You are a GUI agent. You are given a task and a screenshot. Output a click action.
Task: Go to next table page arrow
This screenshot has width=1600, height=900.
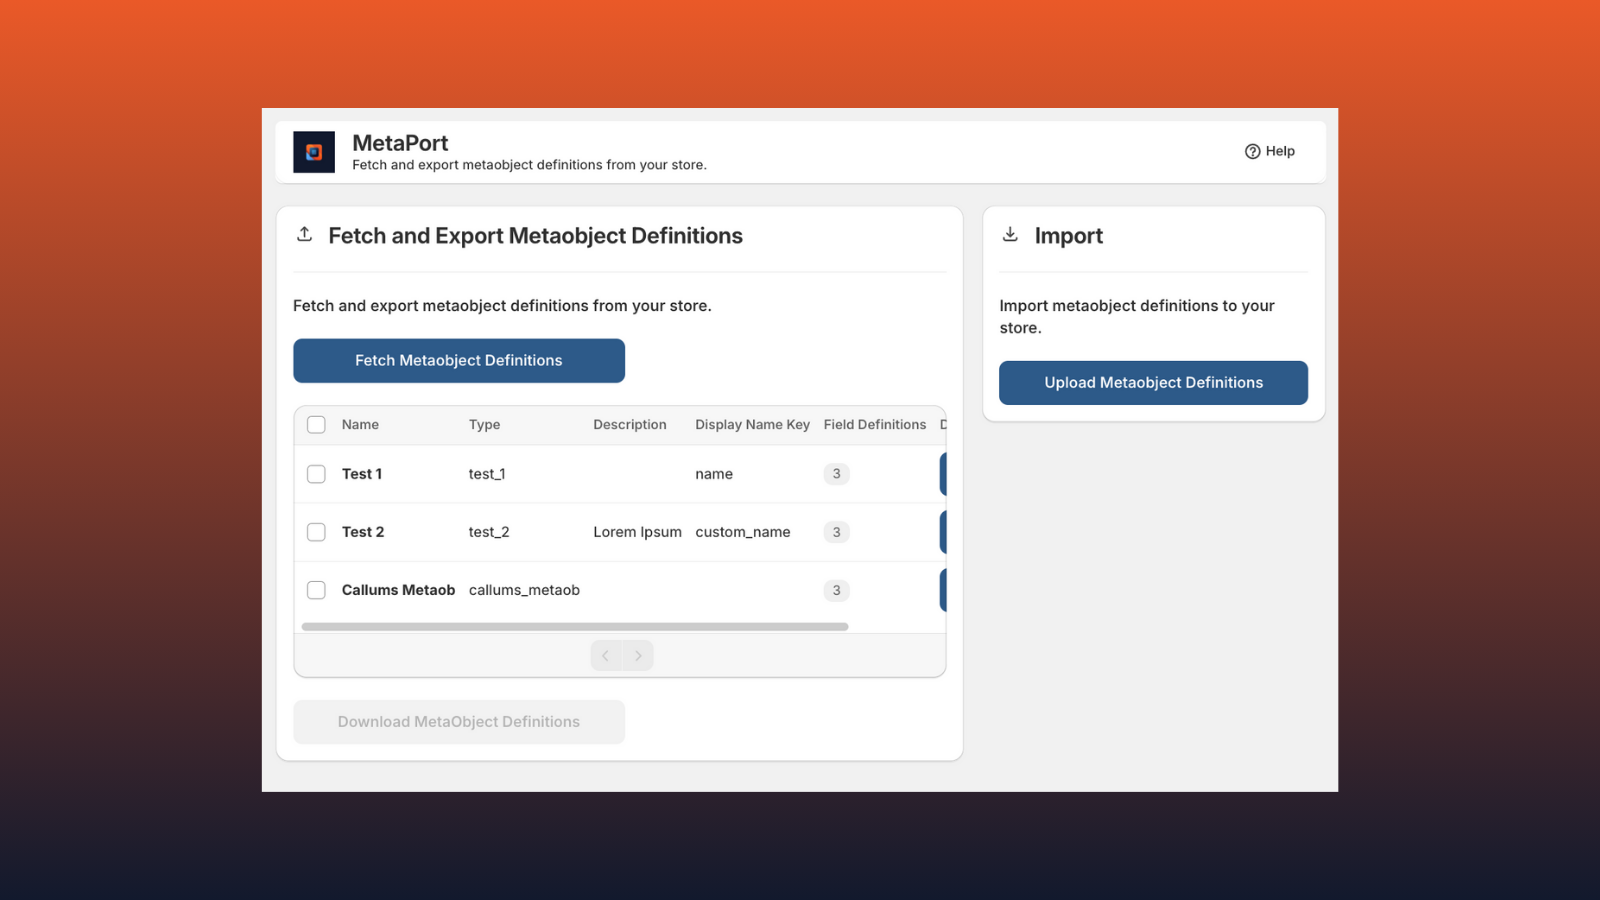point(638,656)
